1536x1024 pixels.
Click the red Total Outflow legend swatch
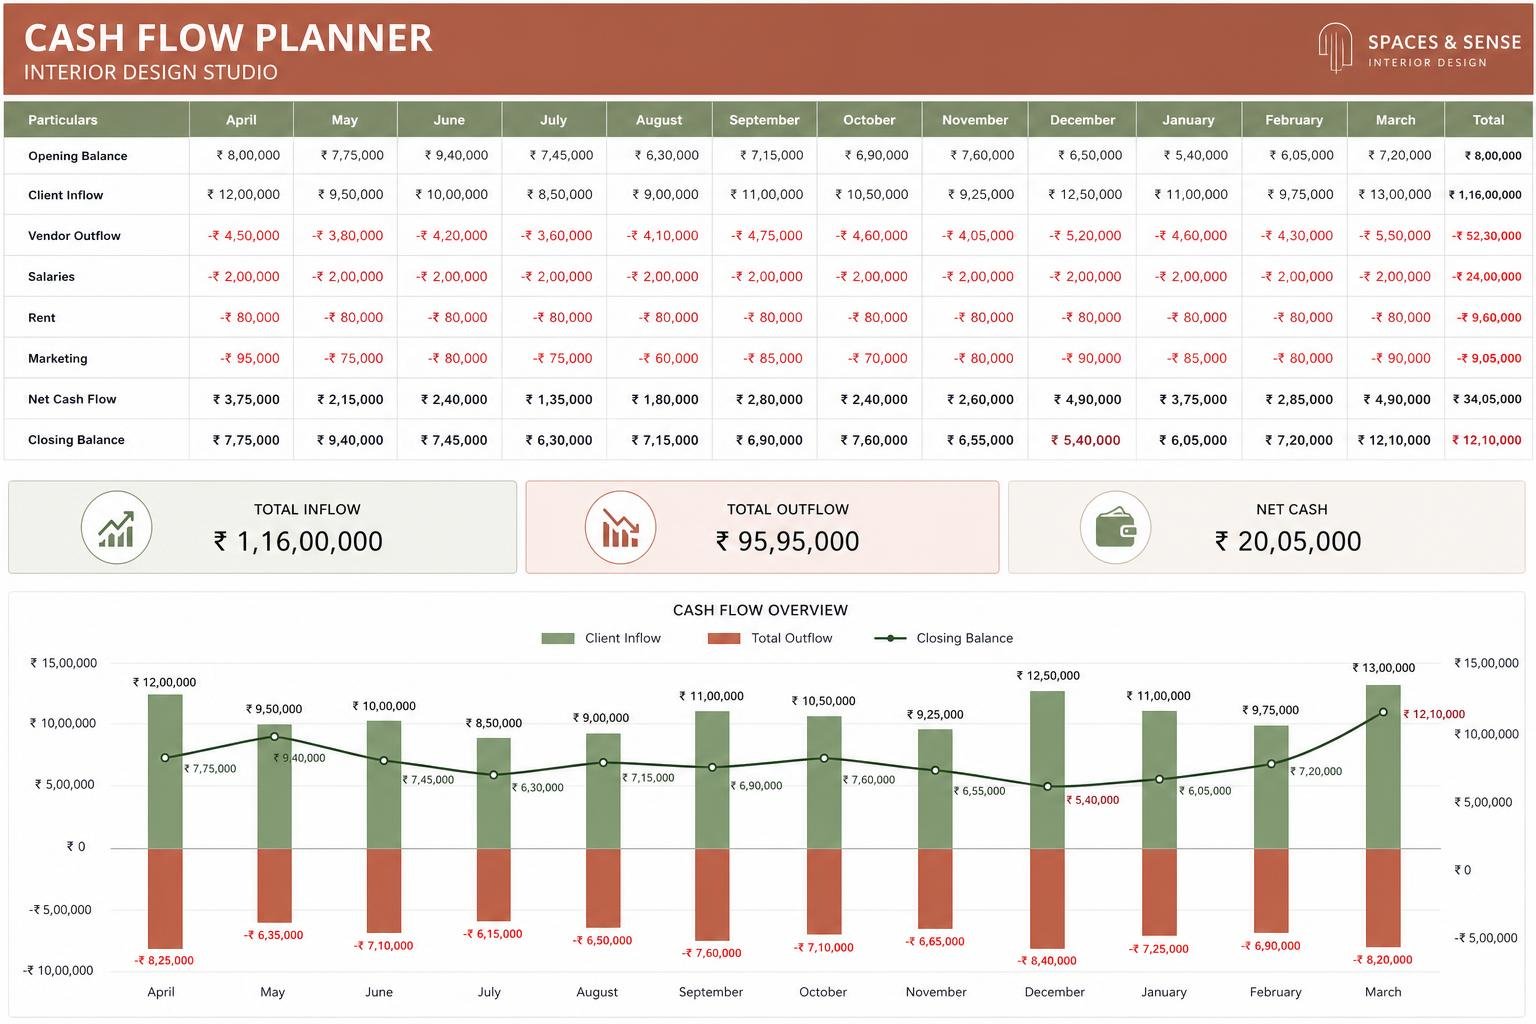pyautogui.click(x=724, y=638)
